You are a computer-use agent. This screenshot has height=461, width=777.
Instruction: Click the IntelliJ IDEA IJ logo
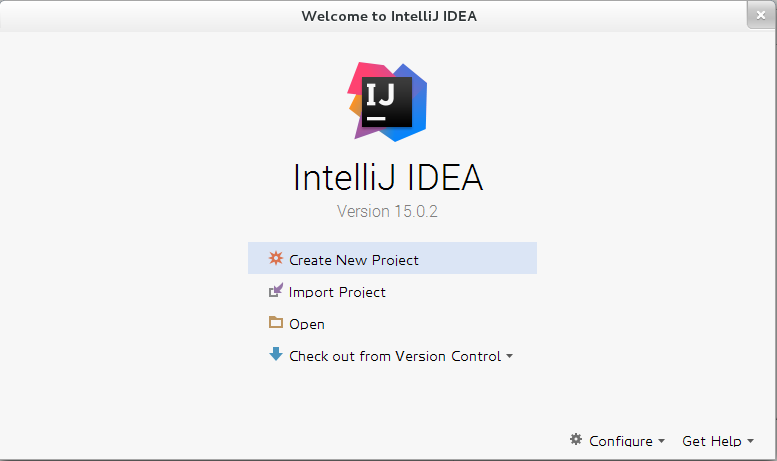(388, 102)
